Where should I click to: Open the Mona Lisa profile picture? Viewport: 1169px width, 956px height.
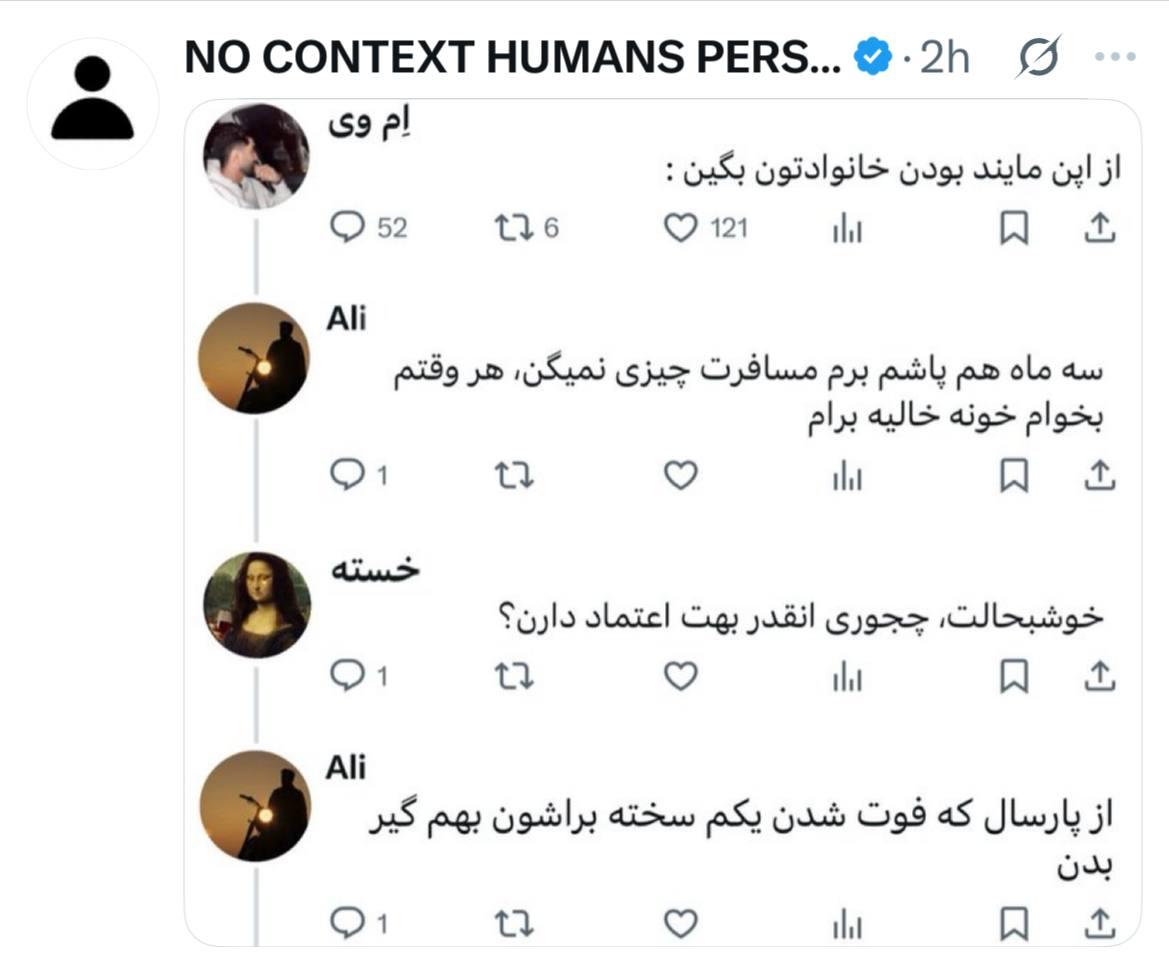256,604
